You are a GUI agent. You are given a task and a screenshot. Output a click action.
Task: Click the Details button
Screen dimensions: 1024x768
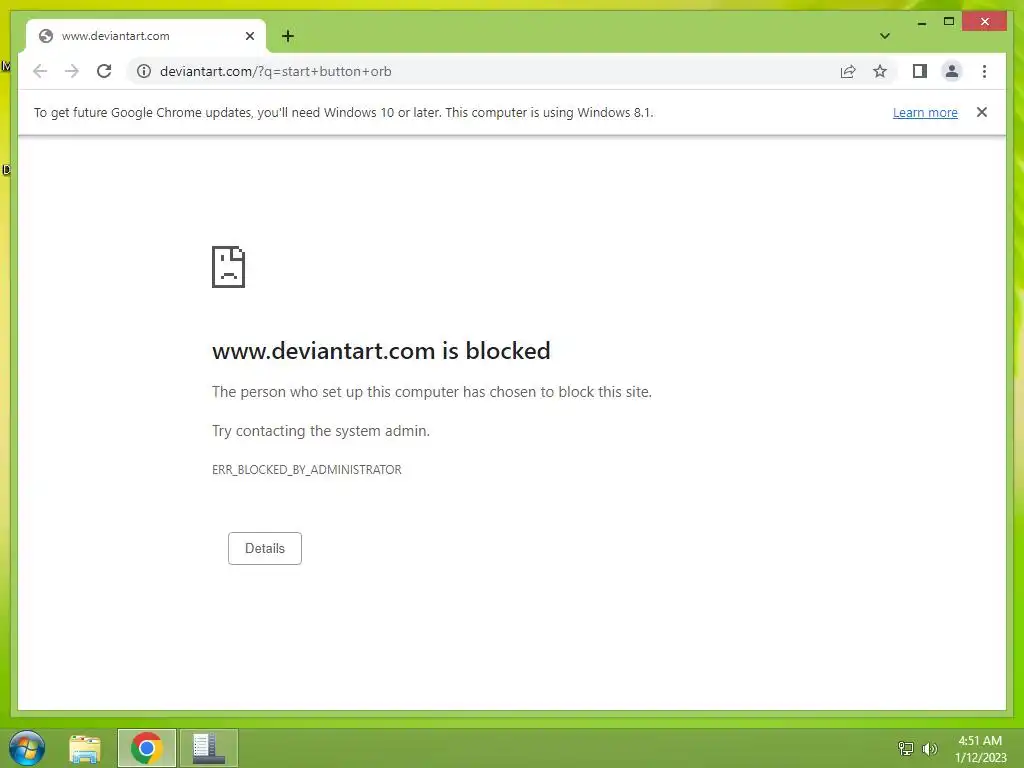click(264, 549)
